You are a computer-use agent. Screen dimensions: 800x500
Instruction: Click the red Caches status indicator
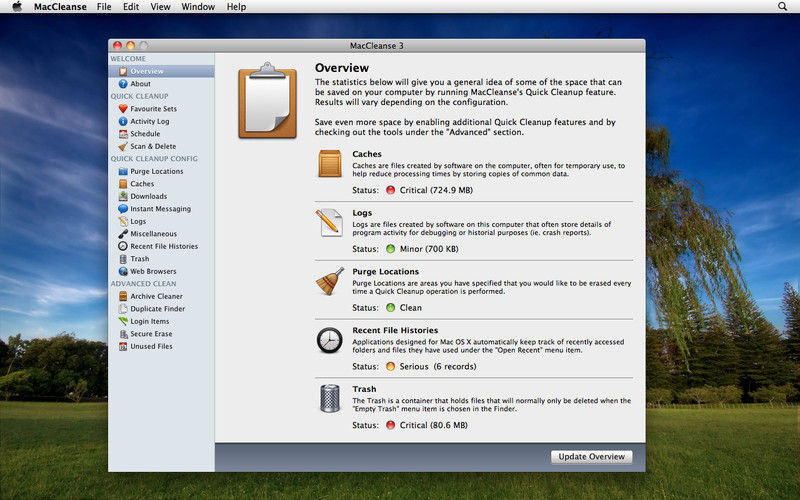390,190
